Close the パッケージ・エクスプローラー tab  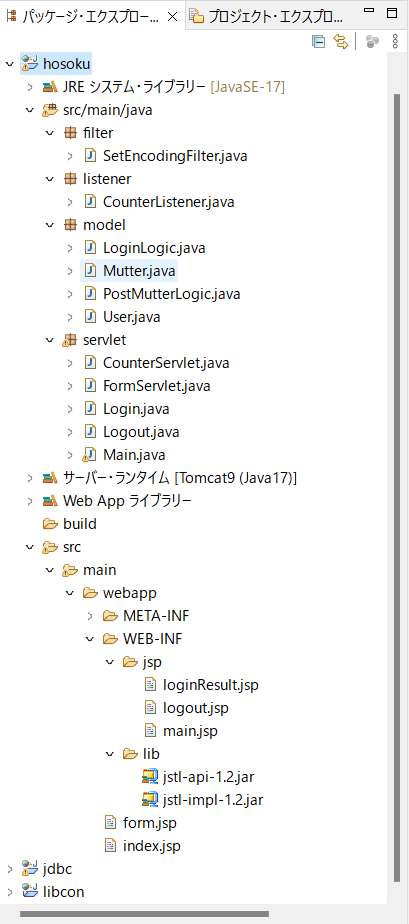[x=173, y=17]
